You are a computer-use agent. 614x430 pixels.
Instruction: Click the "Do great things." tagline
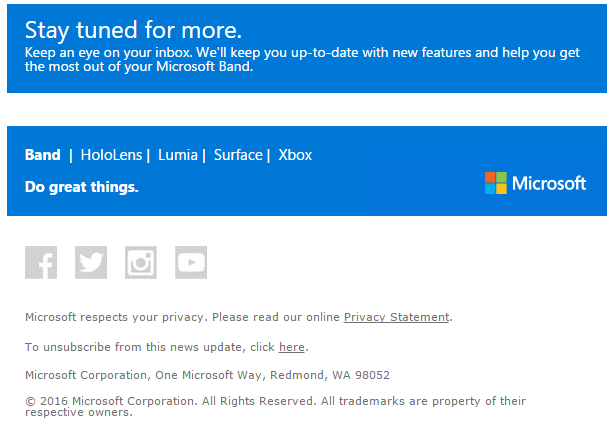tap(82, 187)
